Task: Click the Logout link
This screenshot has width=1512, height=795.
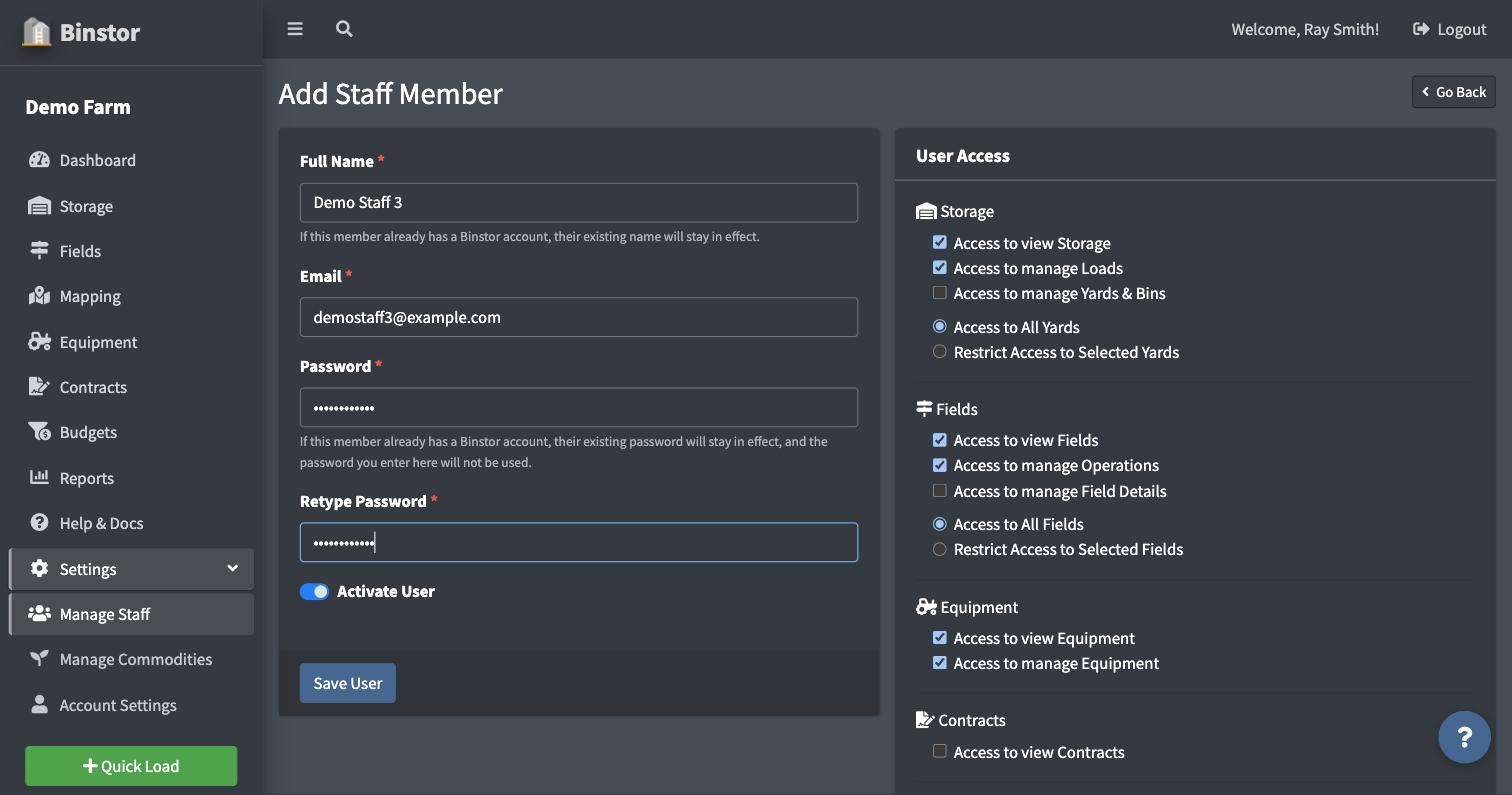Action: [1449, 29]
